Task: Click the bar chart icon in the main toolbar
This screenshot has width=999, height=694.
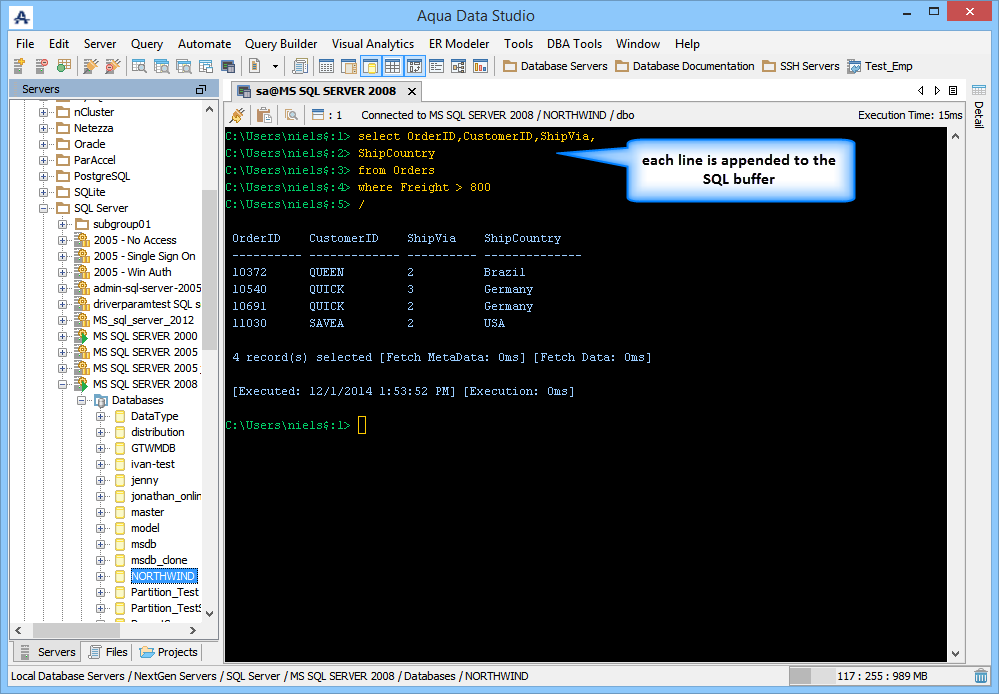Action: click(x=480, y=67)
